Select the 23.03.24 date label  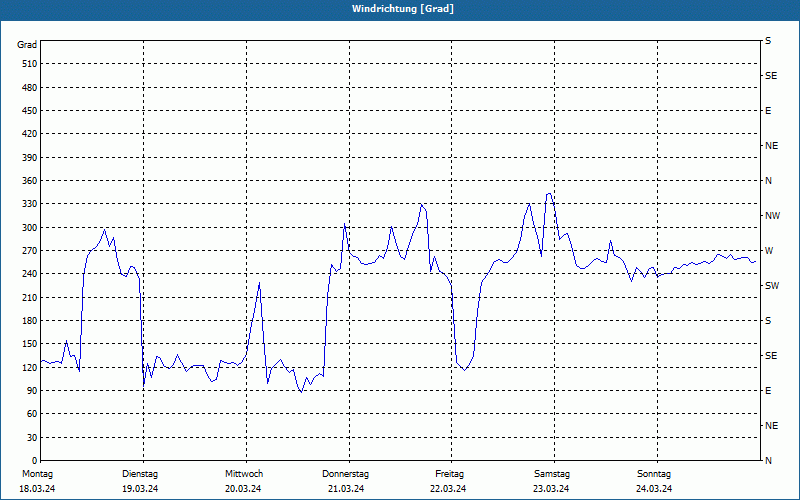[x=551, y=489]
